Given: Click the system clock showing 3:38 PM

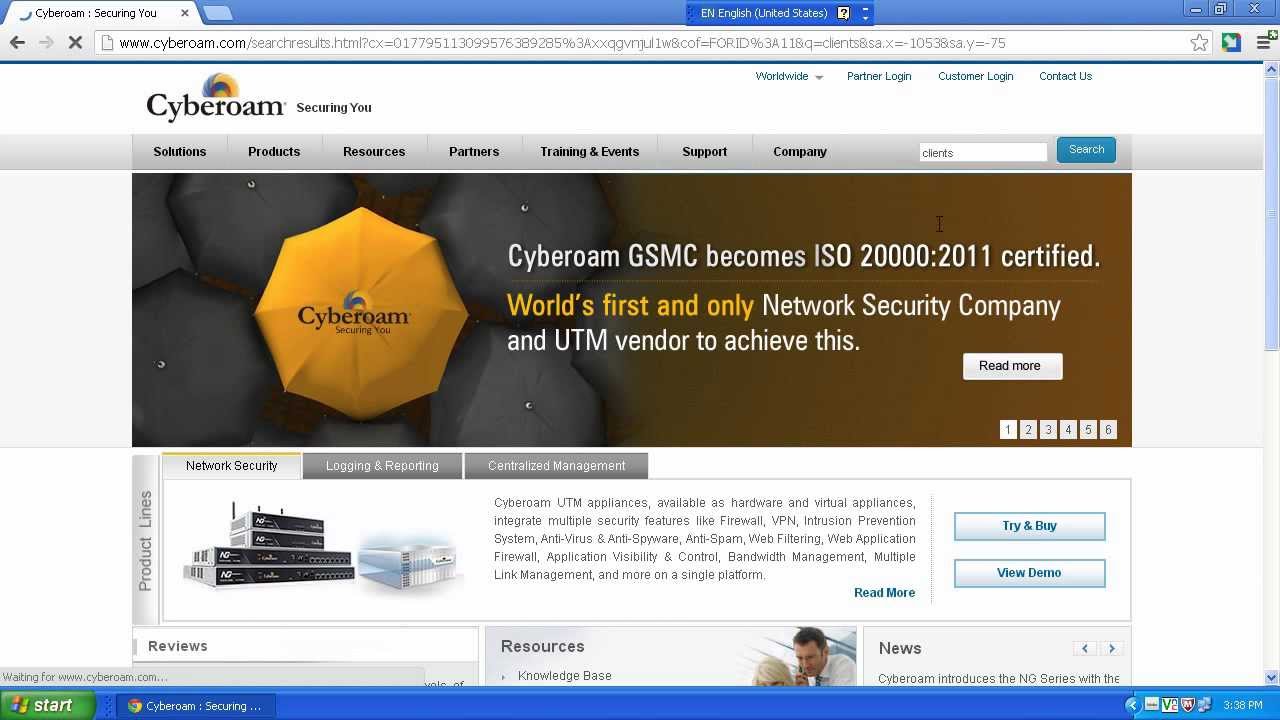Looking at the screenshot, I should [1242, 705].
